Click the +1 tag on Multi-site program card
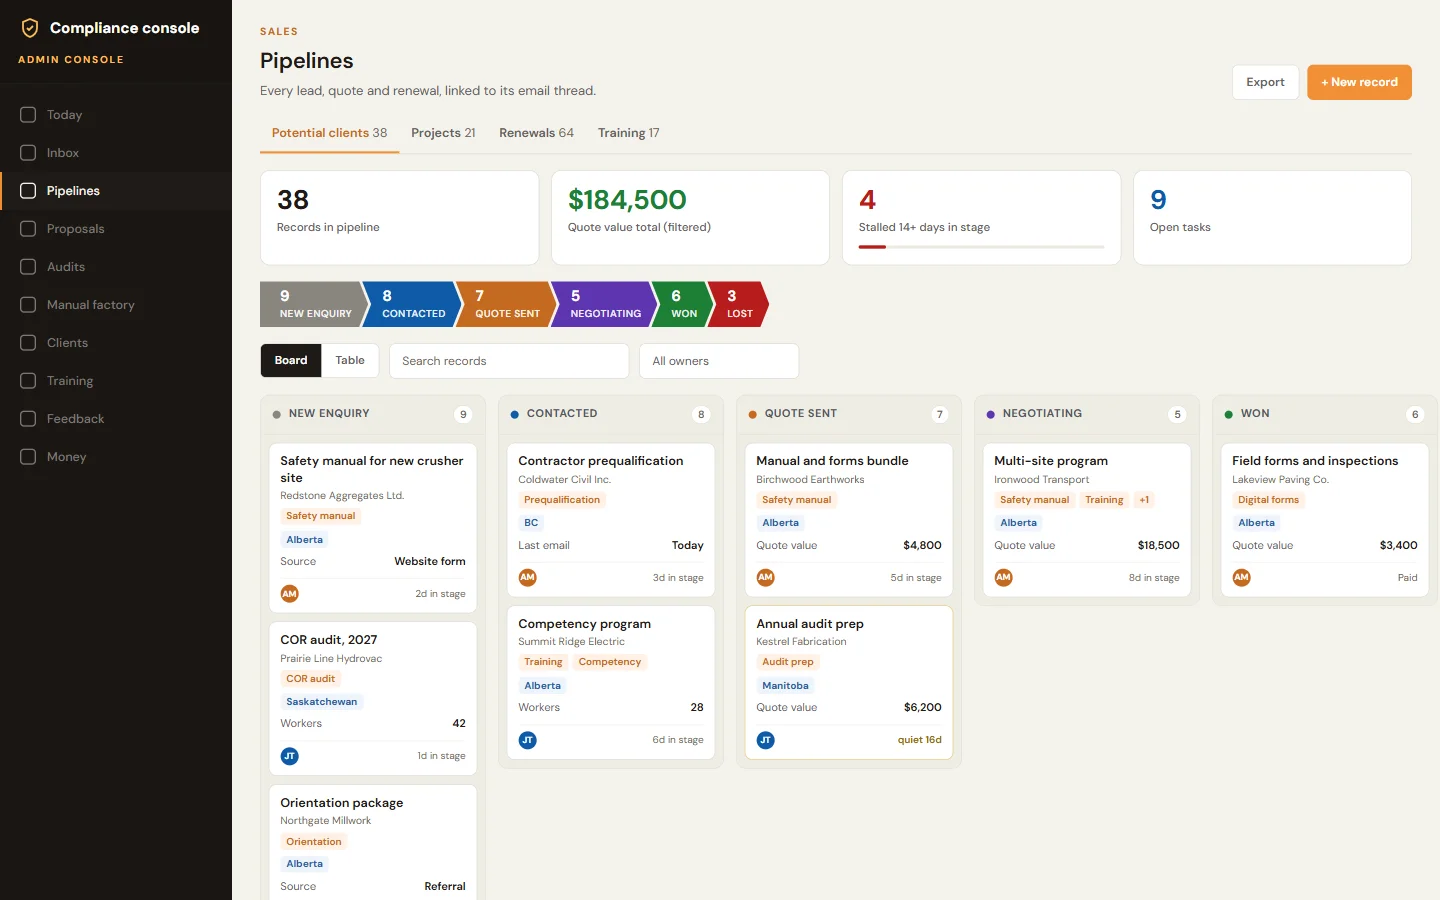Screen dimensions: 1440x900 pos(1144,500)
